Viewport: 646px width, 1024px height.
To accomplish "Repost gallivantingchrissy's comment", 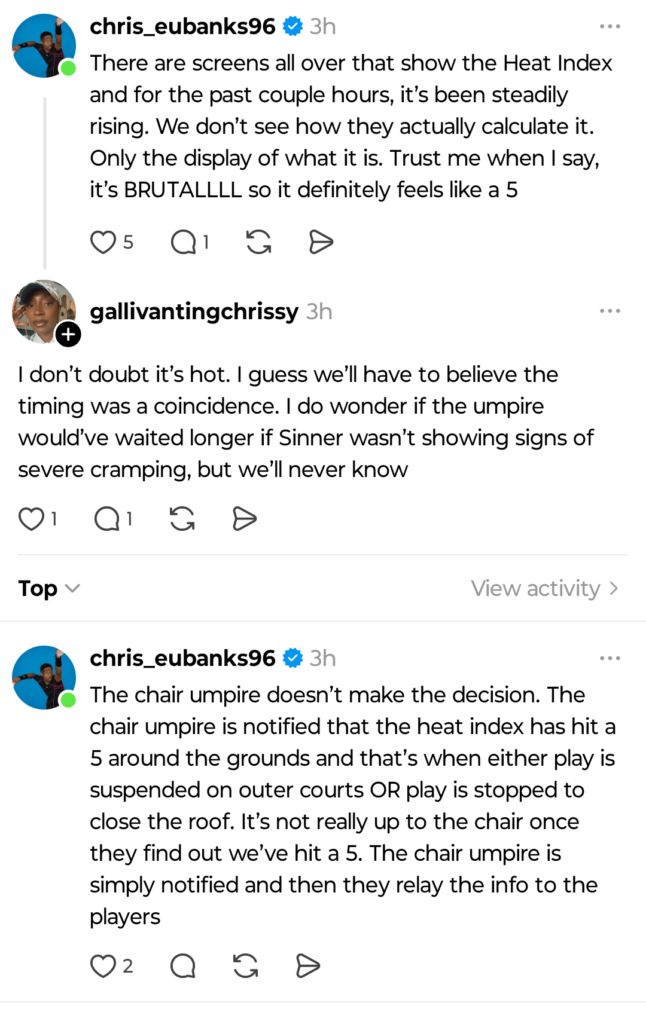I will pyautogui.click(x=181, y=518).
